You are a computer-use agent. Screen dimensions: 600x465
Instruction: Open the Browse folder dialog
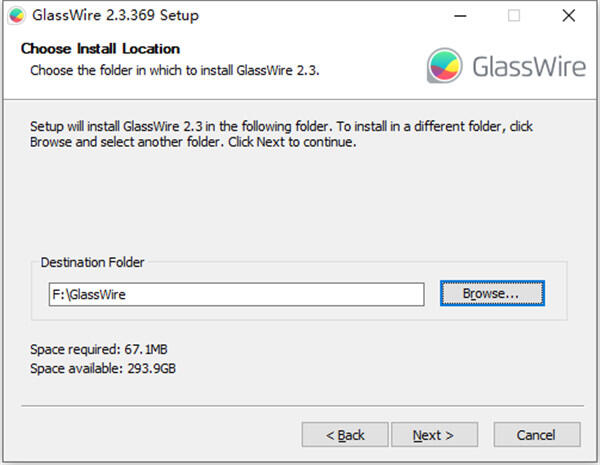[x=491, y=294]
